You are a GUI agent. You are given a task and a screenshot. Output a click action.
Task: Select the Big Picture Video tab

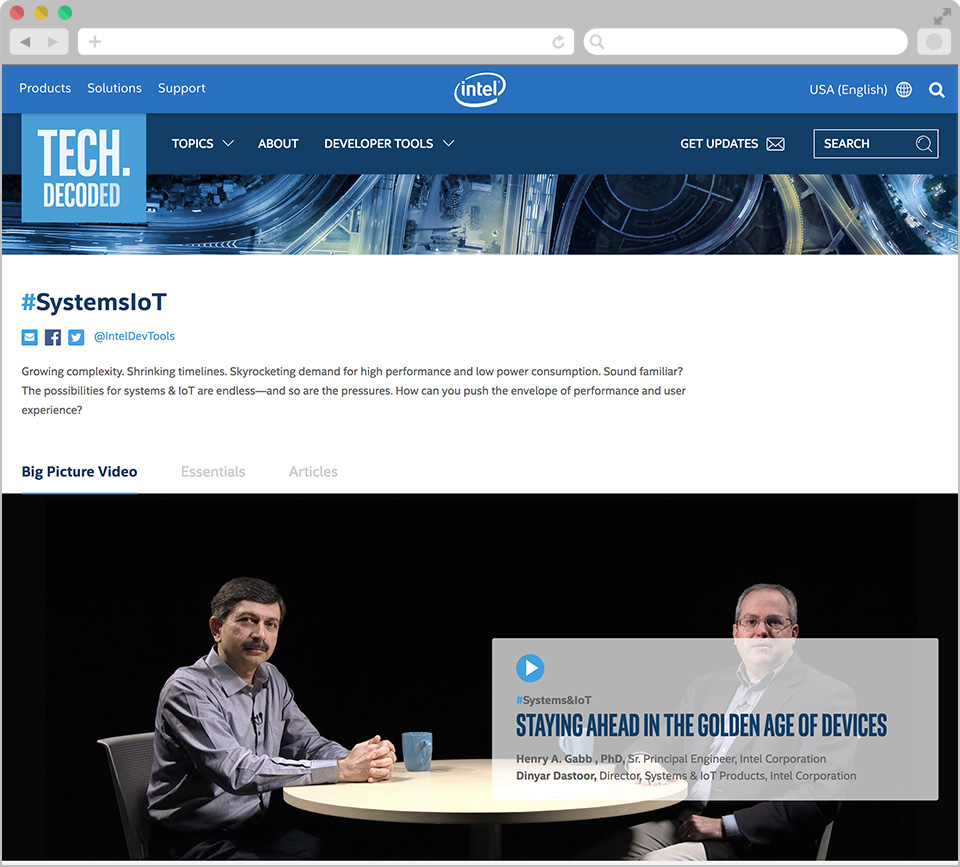pos(79,471)
